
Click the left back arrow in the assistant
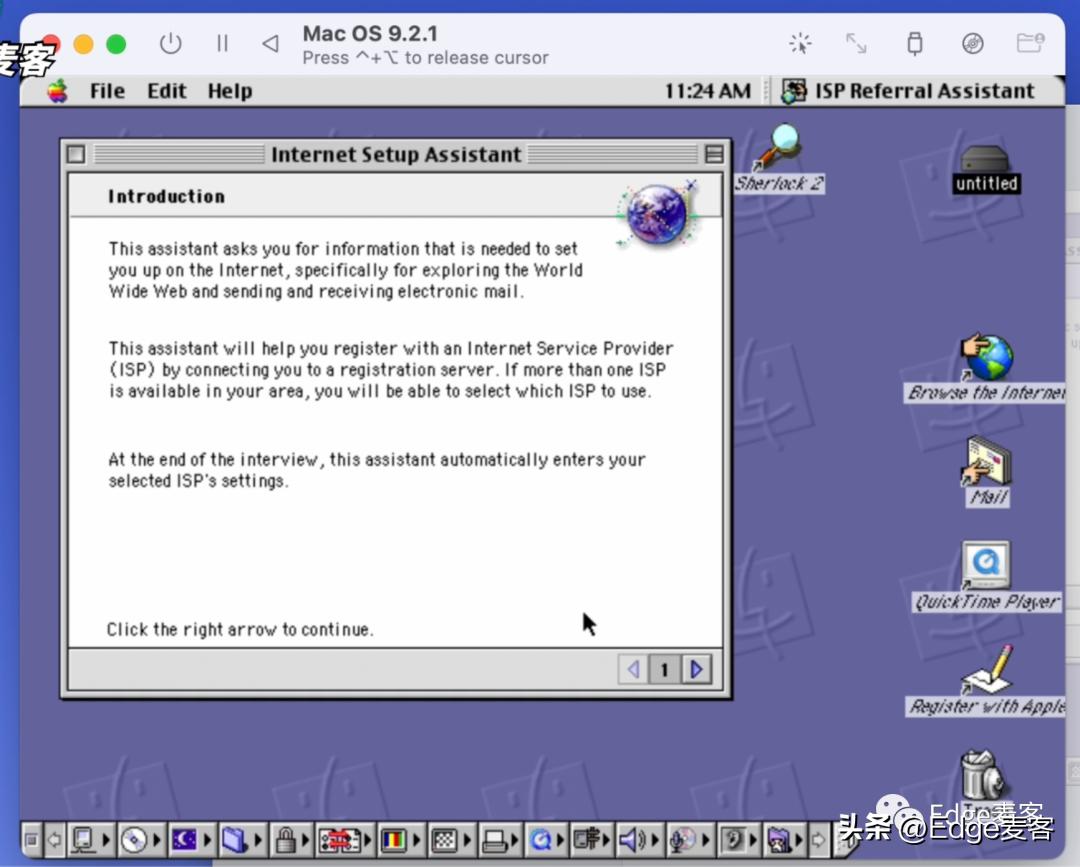tap(633, 670)
